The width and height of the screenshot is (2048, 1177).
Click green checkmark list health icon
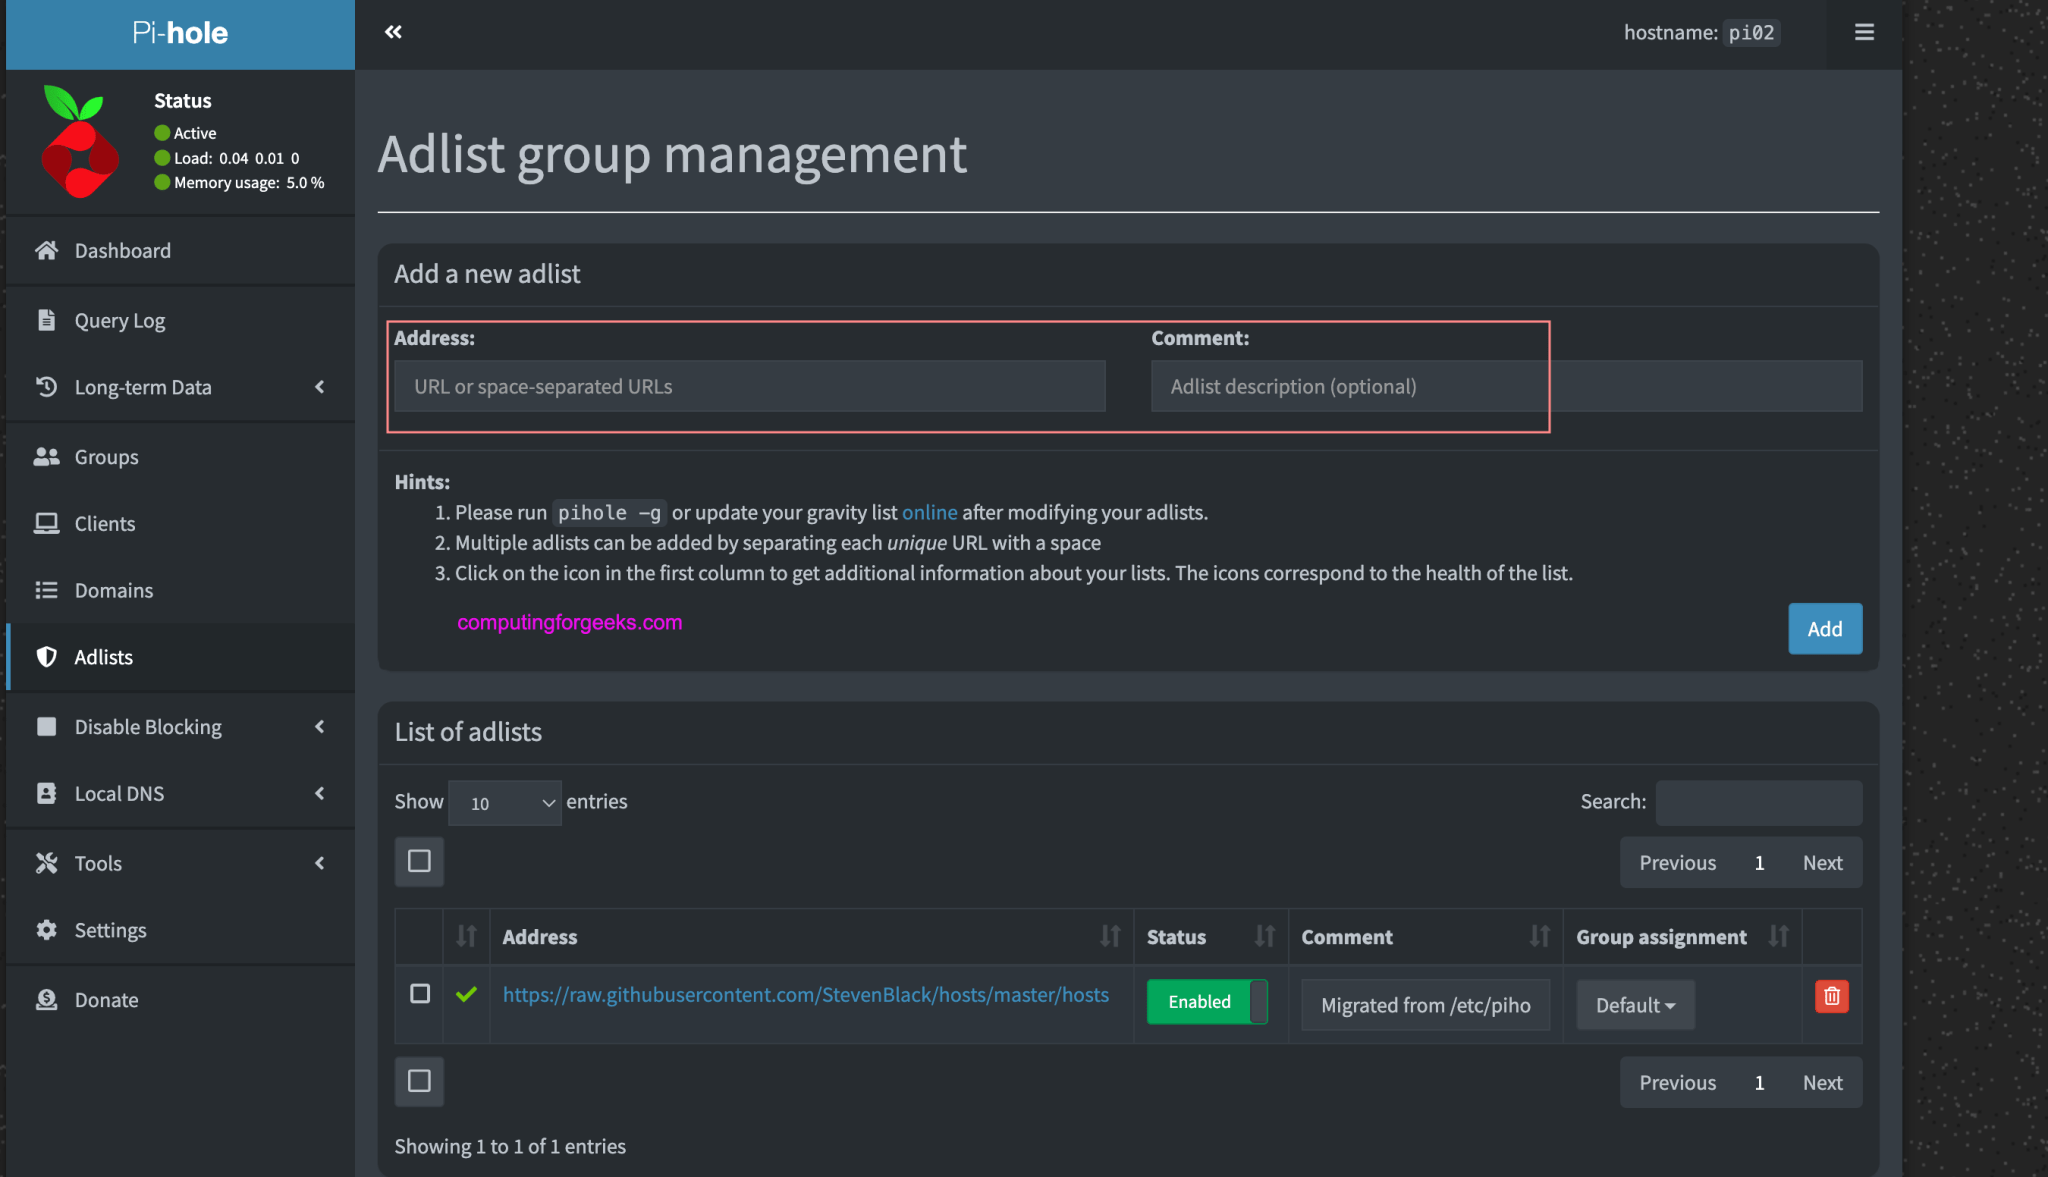(466, 994)
